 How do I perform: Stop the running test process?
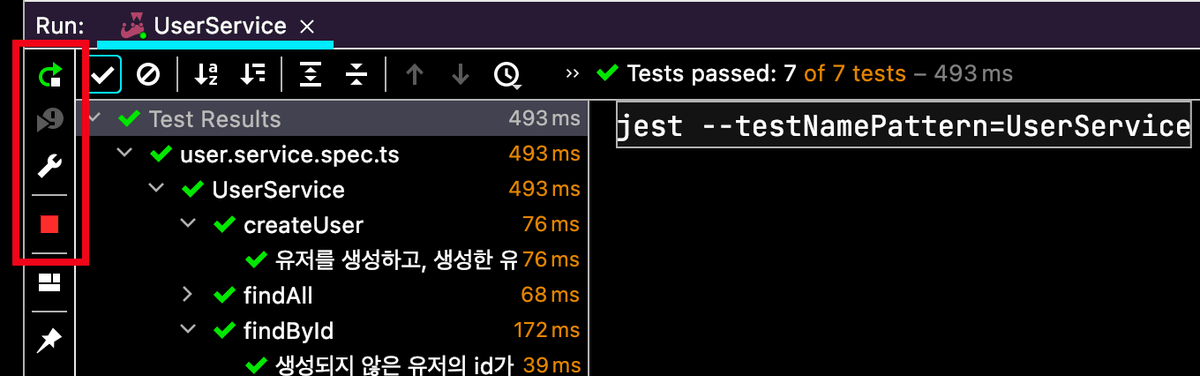click(x=49, y=224)
